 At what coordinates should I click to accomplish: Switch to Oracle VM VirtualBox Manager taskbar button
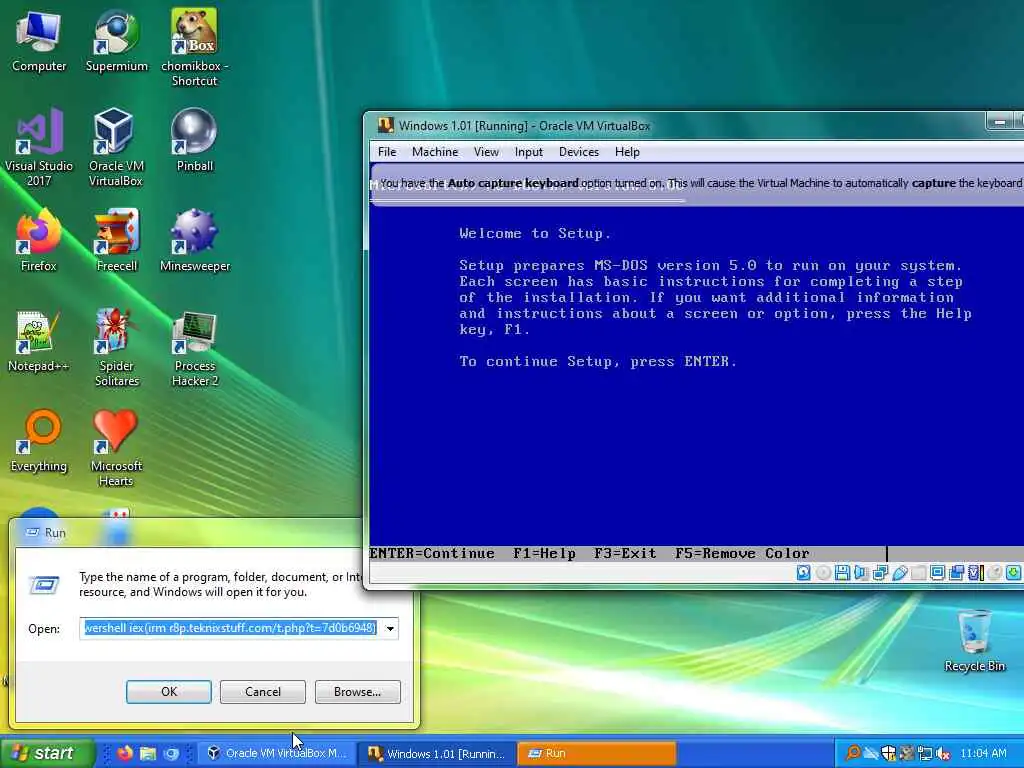click(x=277, y=753)
